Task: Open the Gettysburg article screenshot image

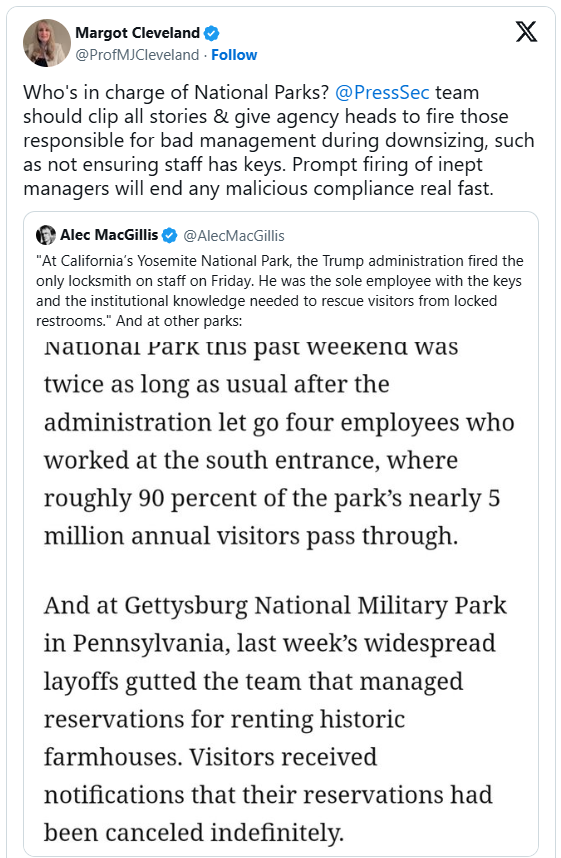Action: coord(280,594)
